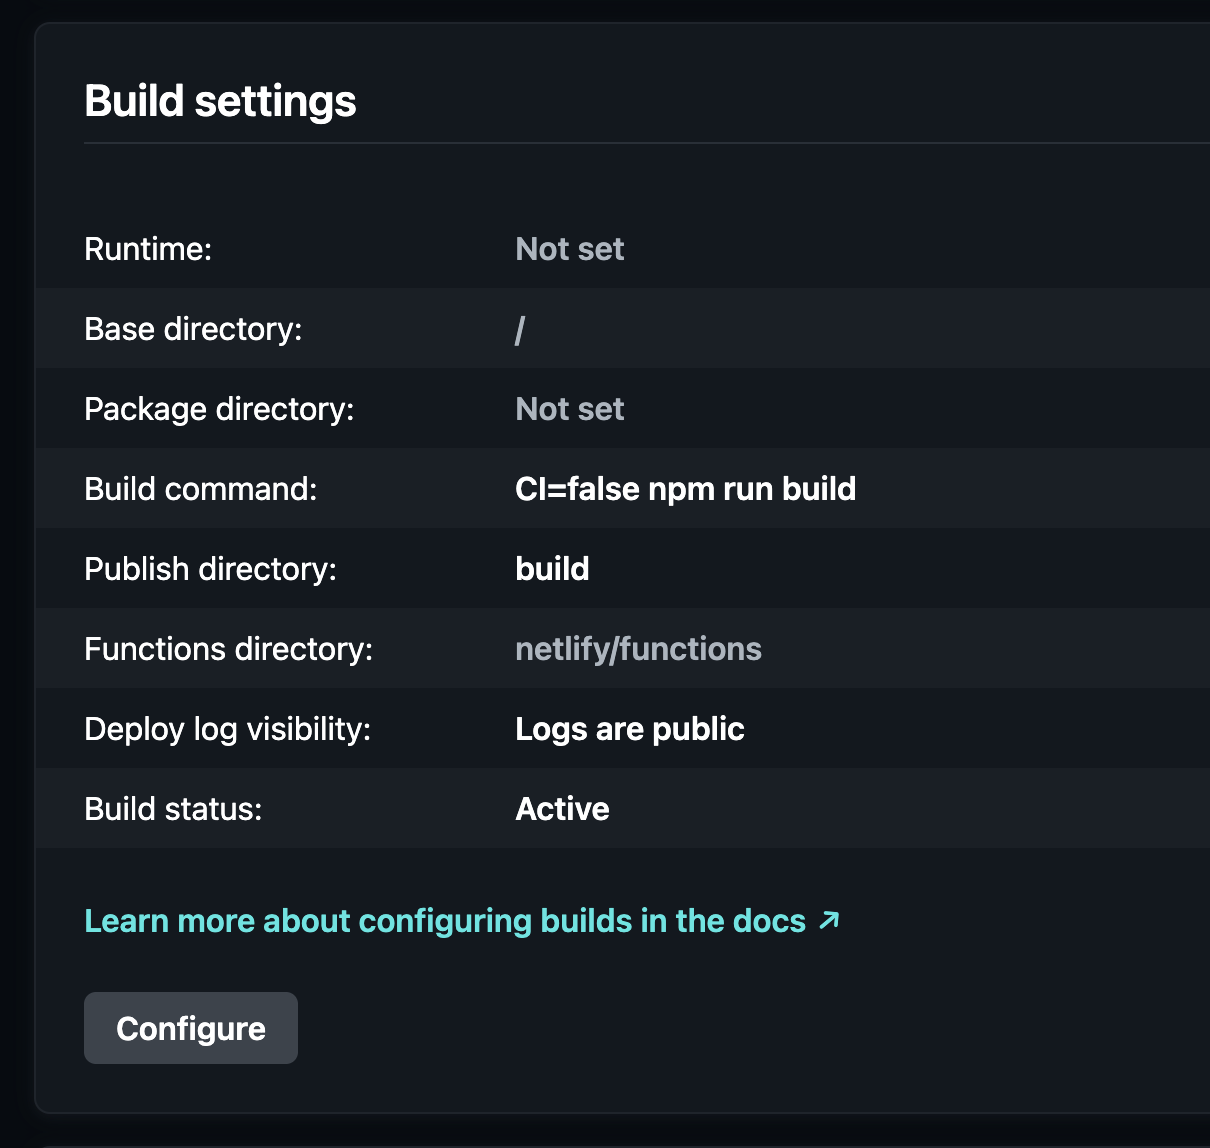Click the Publish directory "build" value
This screenshot has height=1148, width=1210.
click(x=552, y=569)
